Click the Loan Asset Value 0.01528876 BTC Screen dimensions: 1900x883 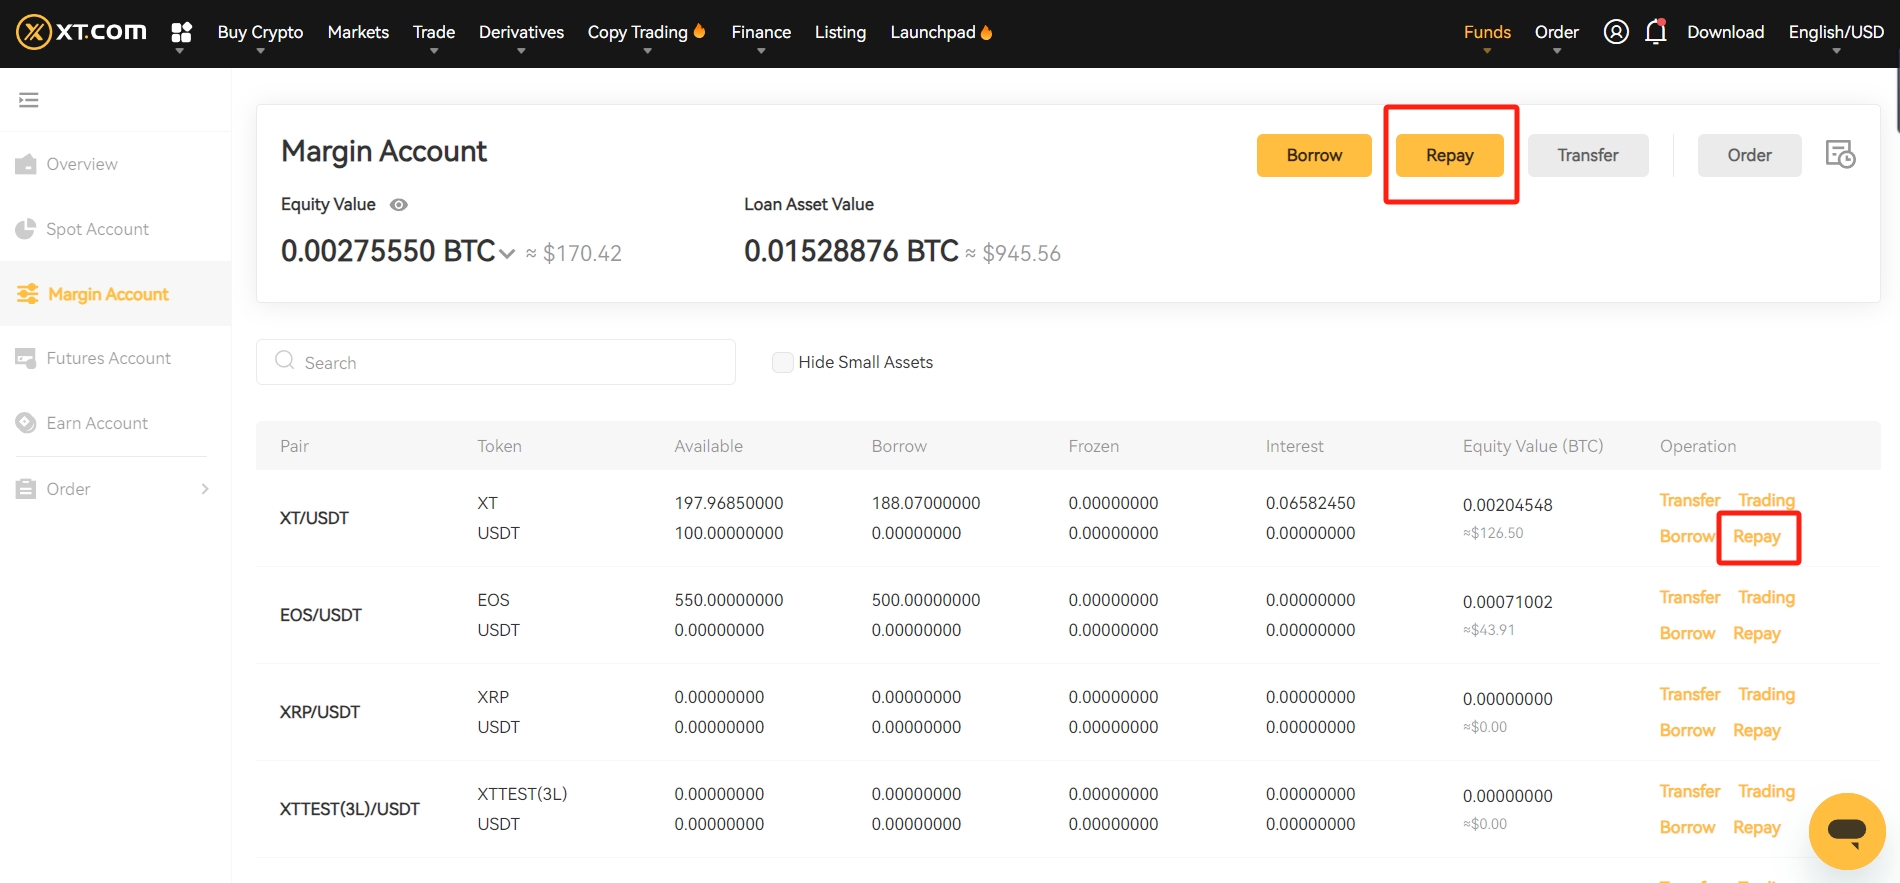tap(852, 251)
